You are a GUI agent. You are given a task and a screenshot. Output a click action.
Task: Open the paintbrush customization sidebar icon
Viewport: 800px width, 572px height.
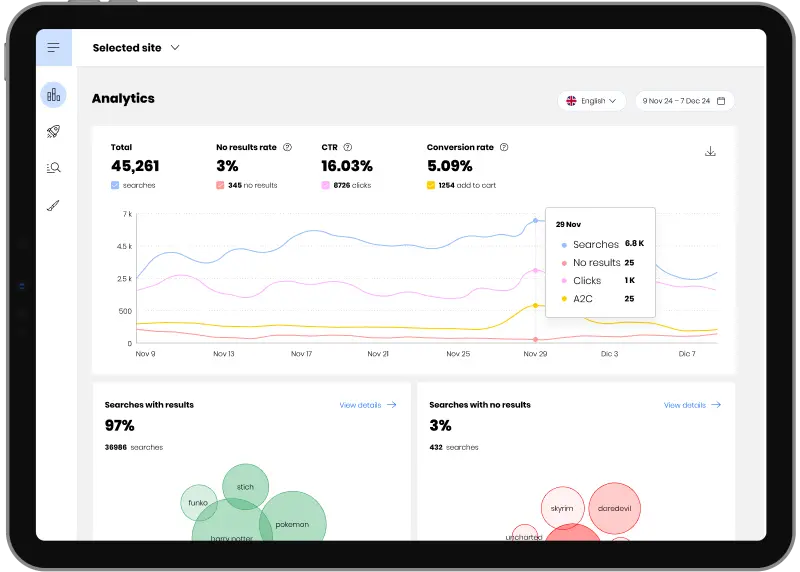coord(54,206)
